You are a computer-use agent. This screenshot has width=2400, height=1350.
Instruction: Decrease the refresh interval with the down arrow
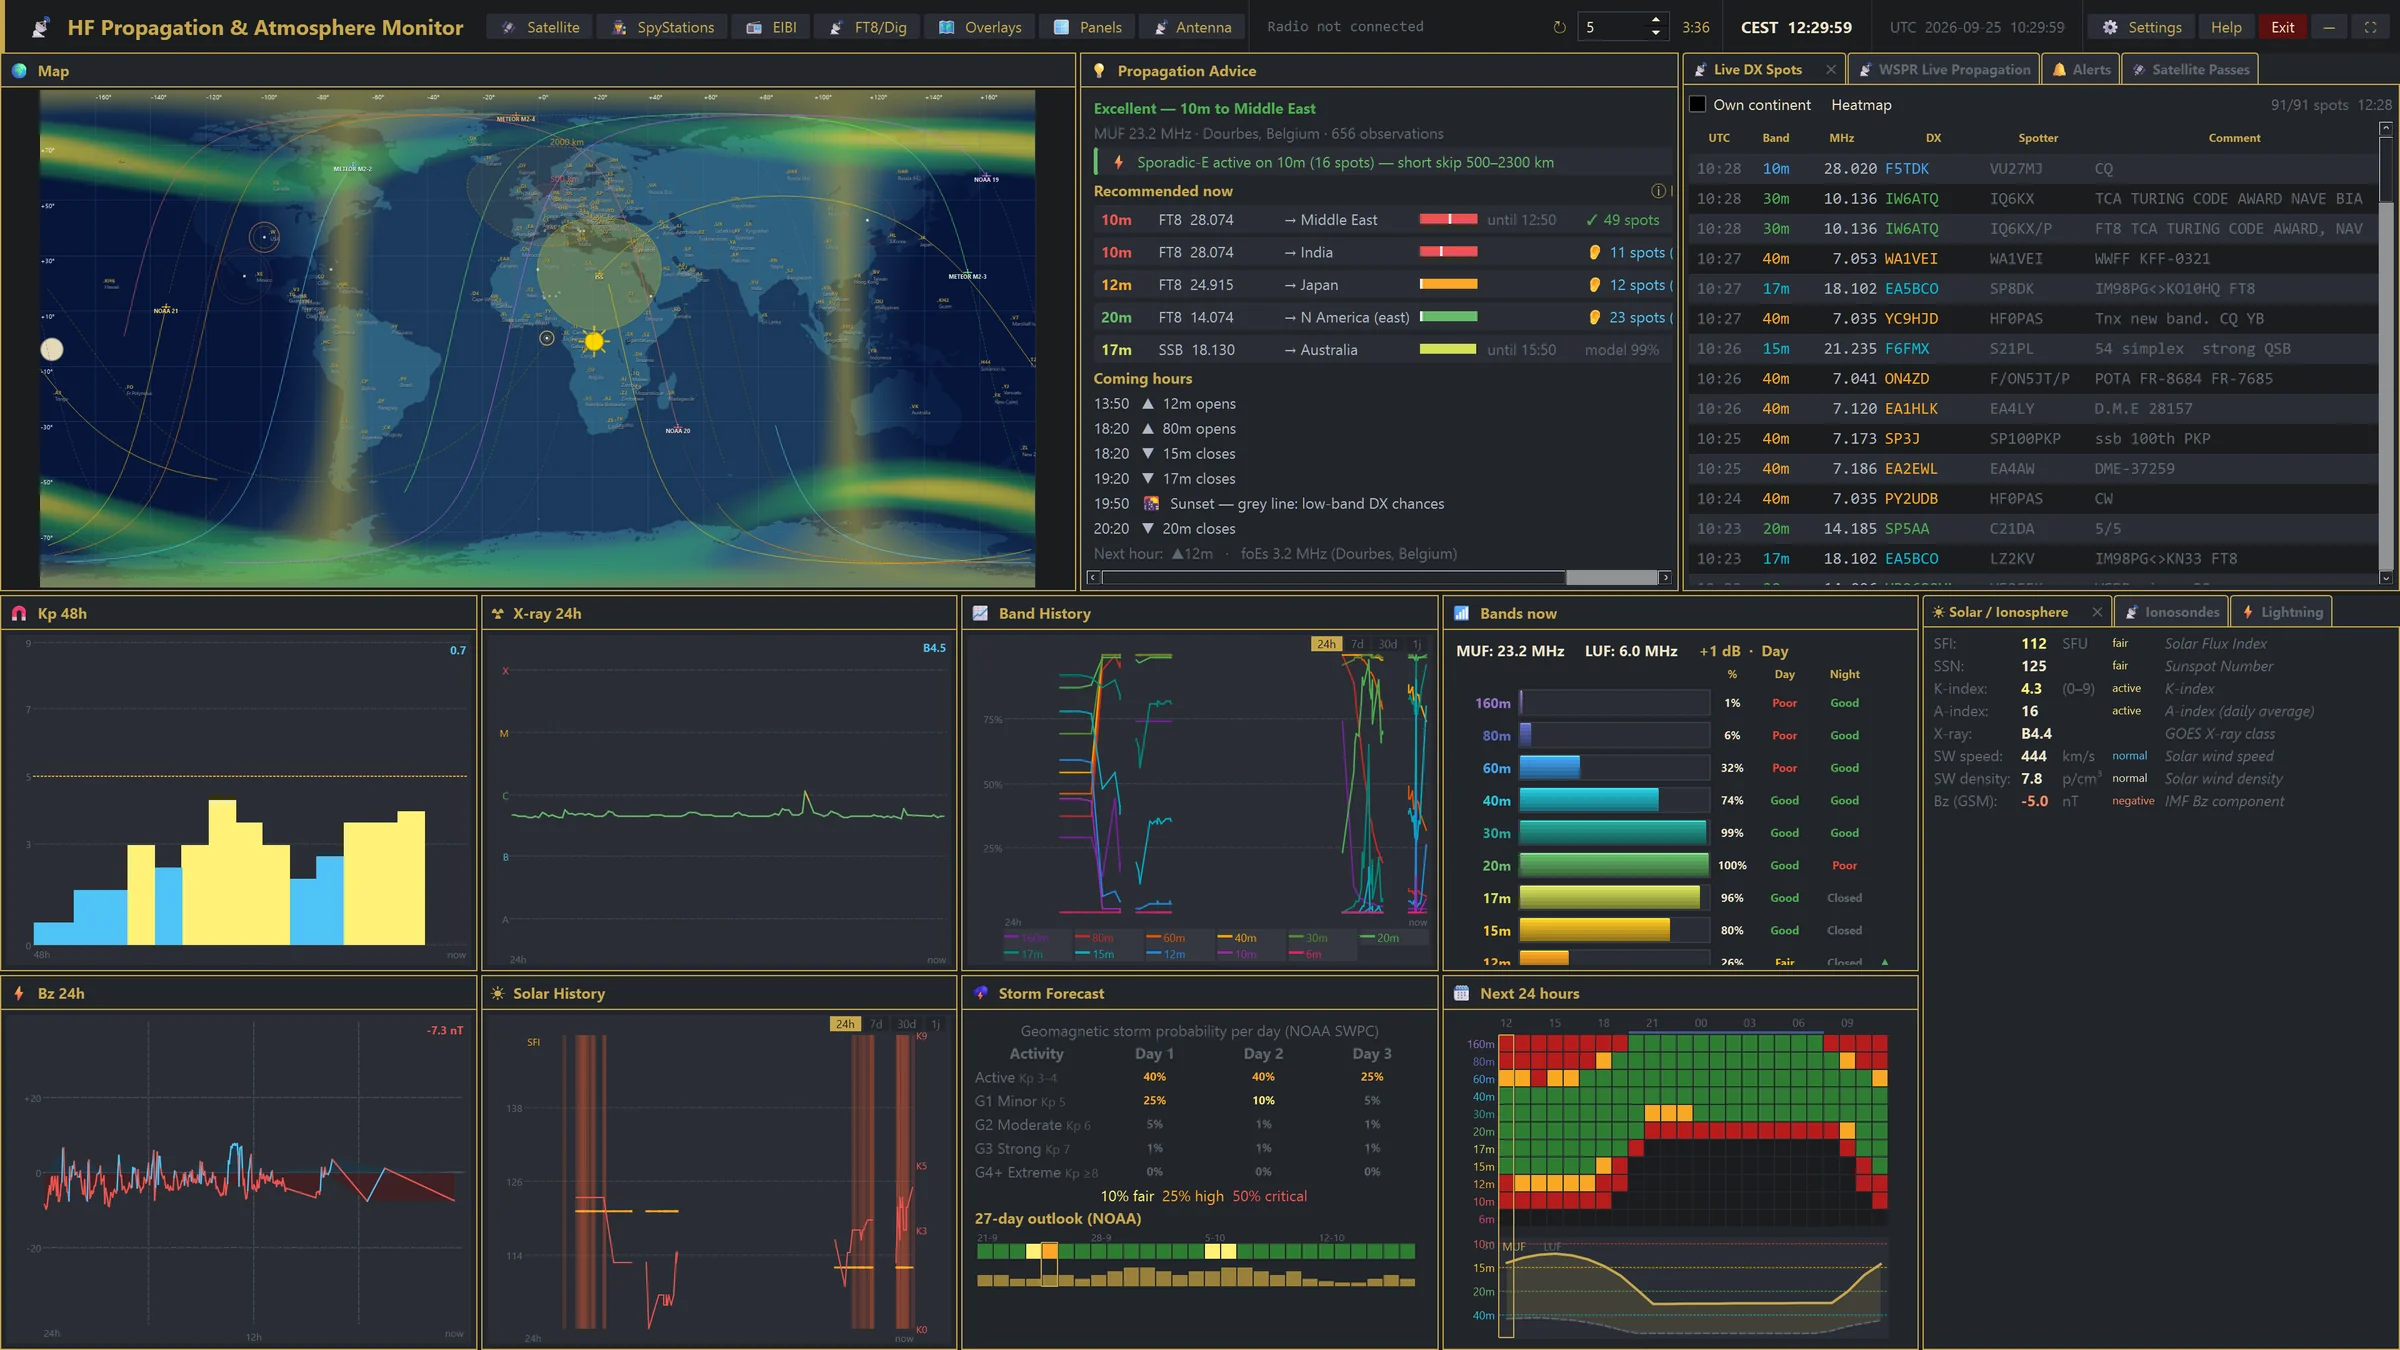[1656, 33]
